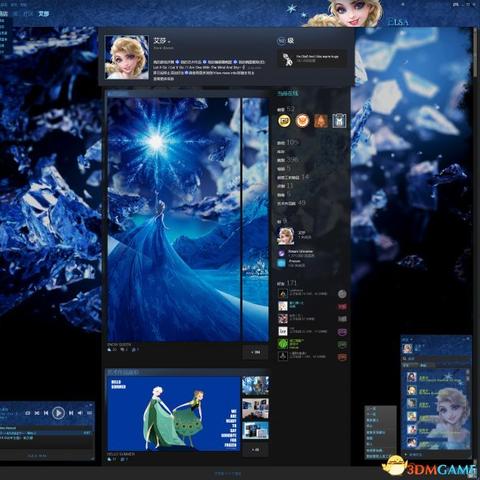Viewport: 480px width, 480px height.
Task: Close the friends list window
Action: pos(469,339)
